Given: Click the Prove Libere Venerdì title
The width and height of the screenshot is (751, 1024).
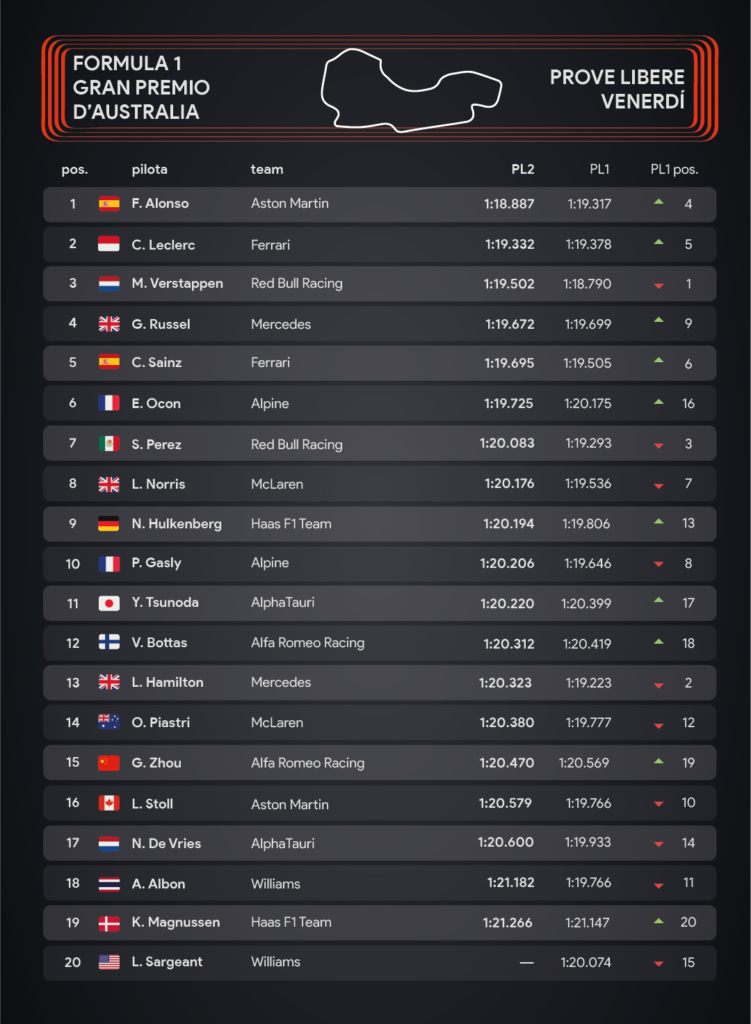Looking at the screenshot, I should 617,89.
